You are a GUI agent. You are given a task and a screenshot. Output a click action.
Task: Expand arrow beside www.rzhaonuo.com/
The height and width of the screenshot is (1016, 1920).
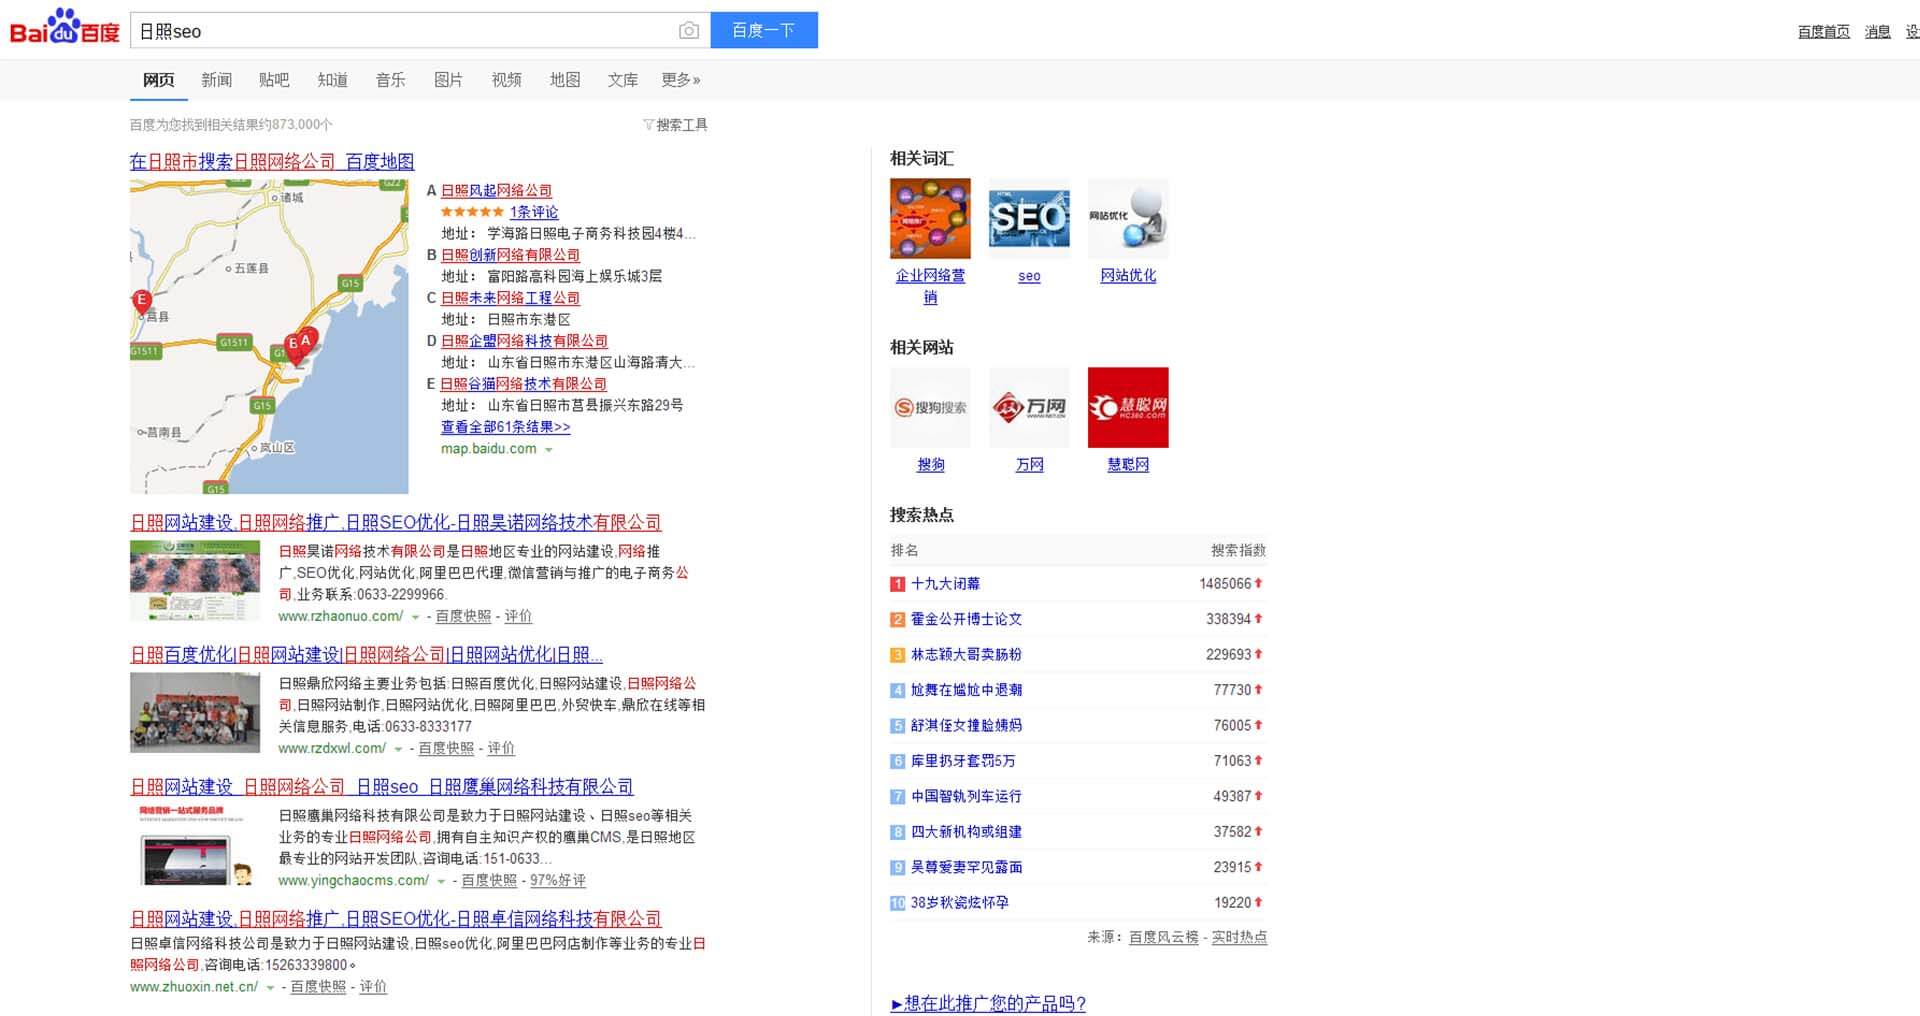[x=415, y=618]
